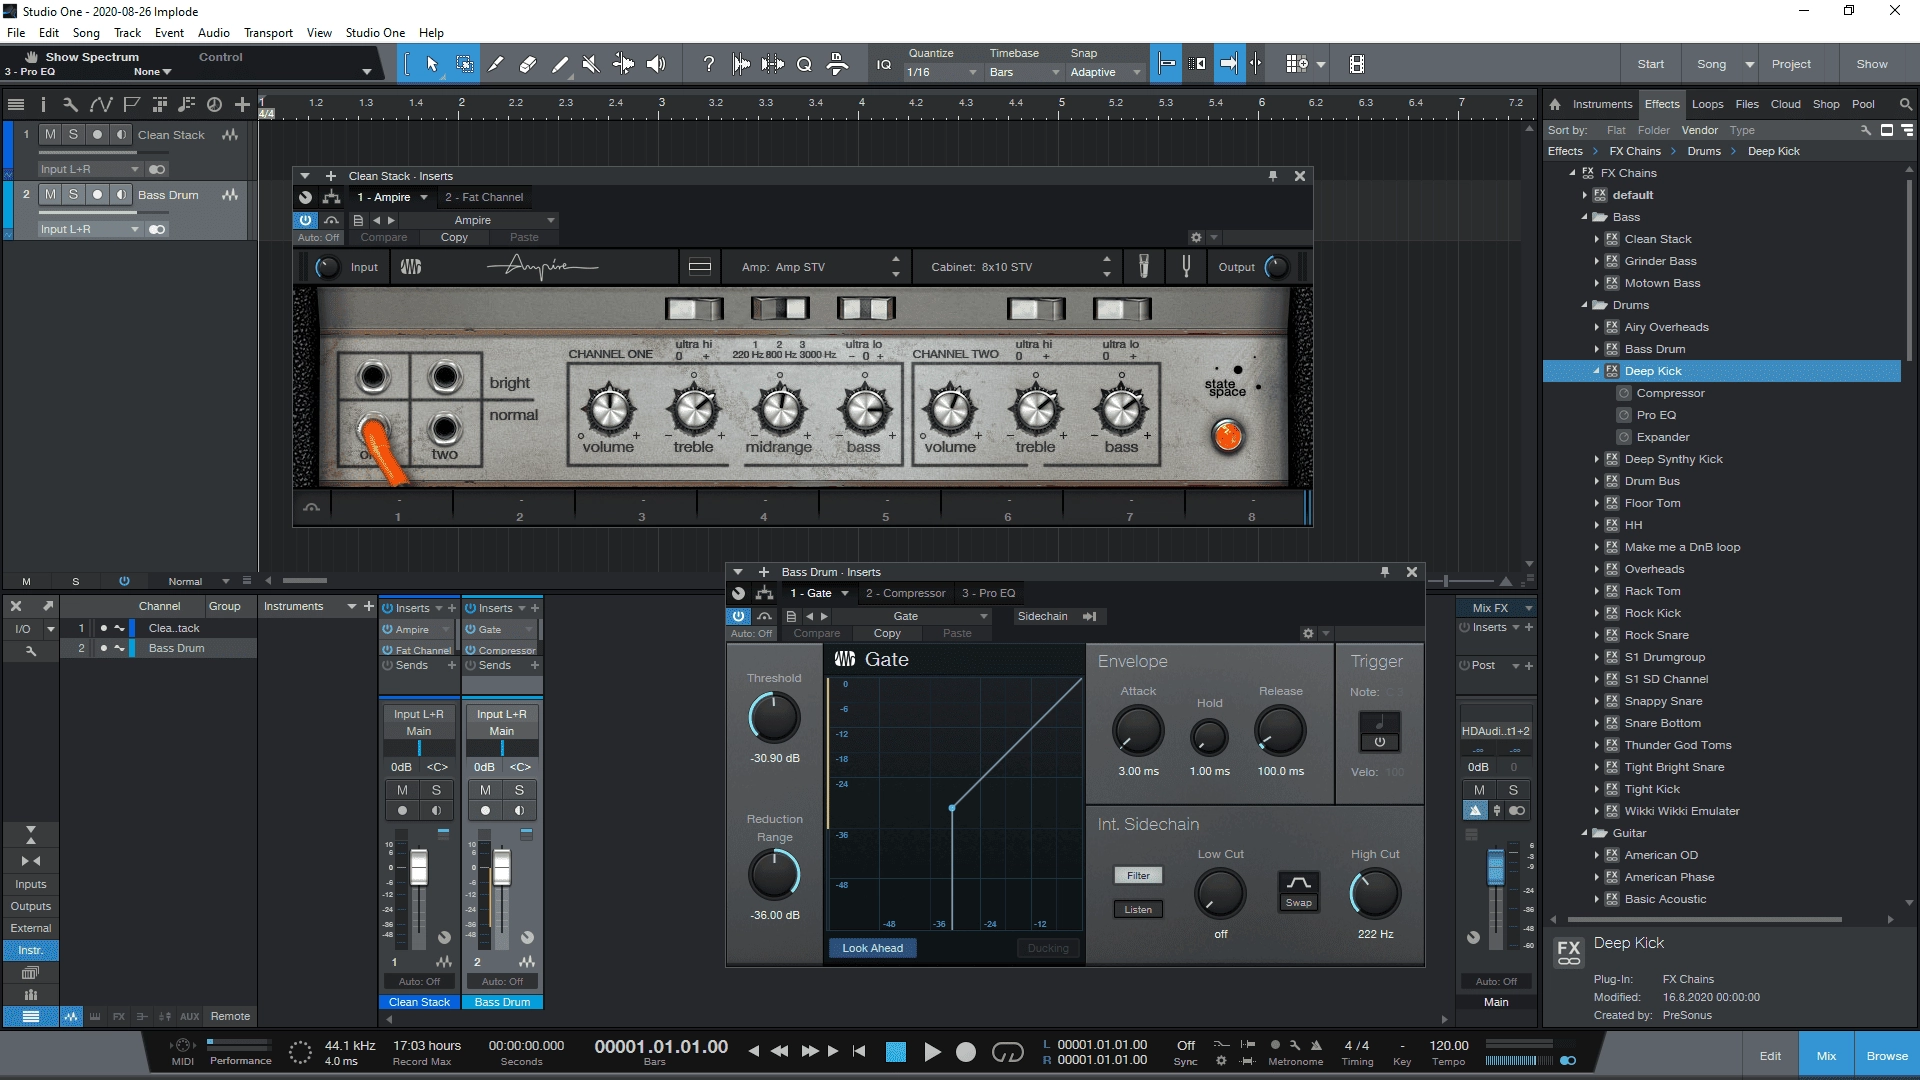Toggle sidechain Listen button
1920x1080 pixels.
coord(1138,909)
